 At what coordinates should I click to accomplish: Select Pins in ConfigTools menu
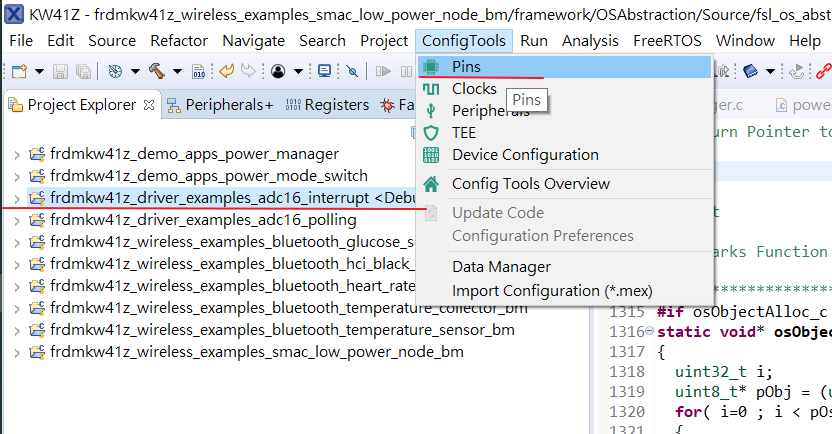pyautogui.click(x=565, y=67)
